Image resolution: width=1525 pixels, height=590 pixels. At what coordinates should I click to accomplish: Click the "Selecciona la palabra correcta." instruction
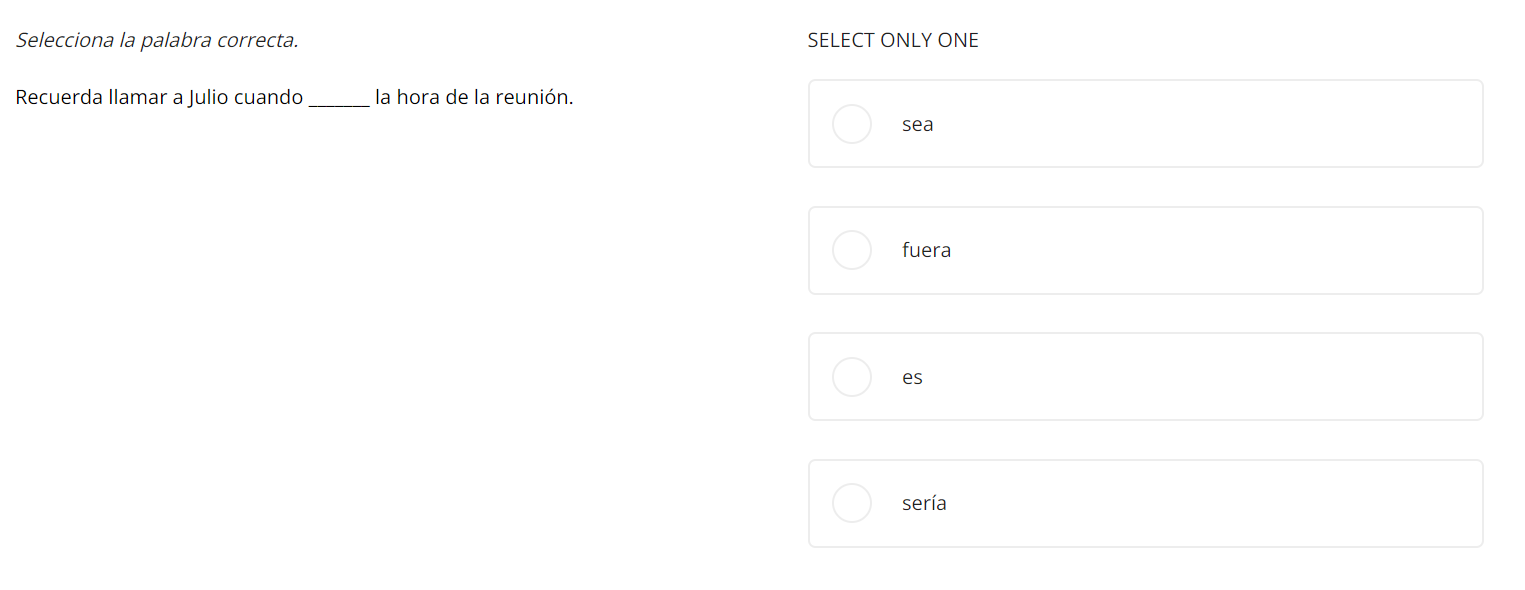tap(157, 41)
